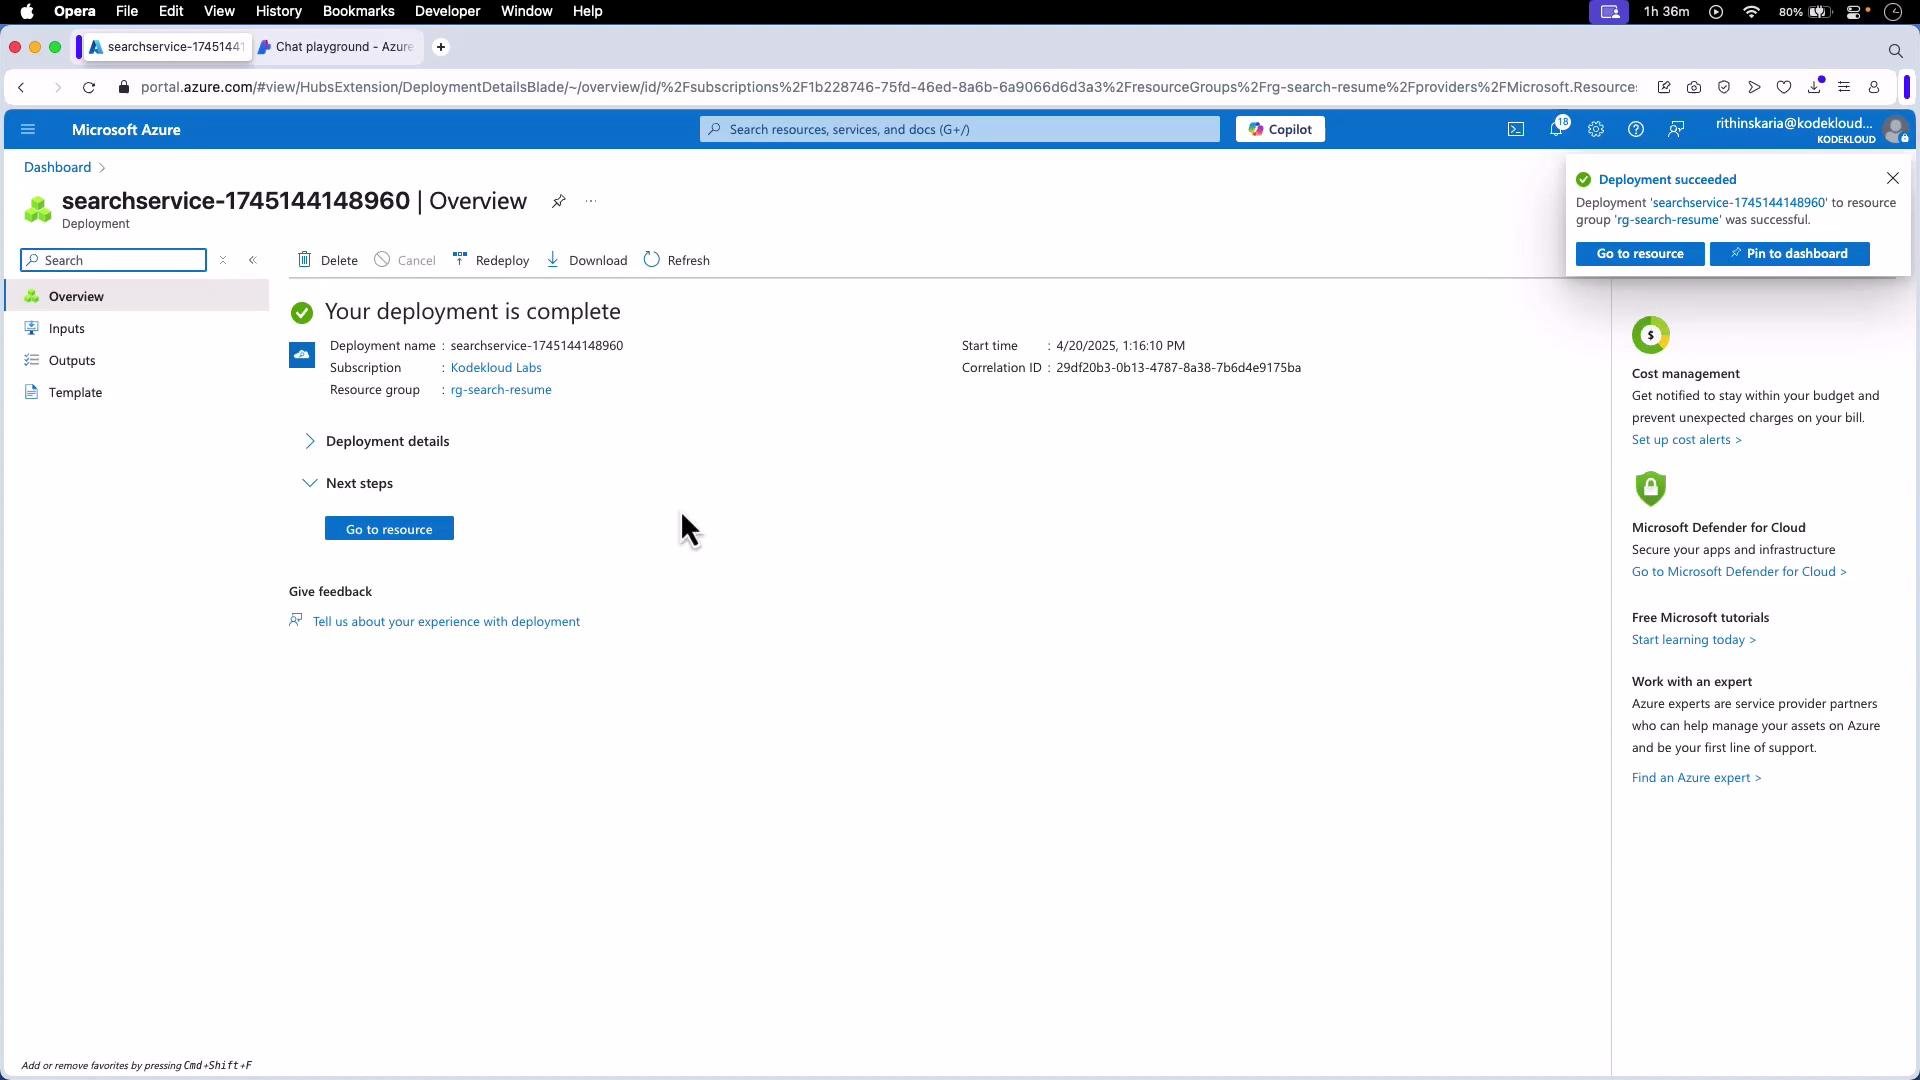Open the more options ellipsis beside title
The image size is (1920, 1080).
(591, 201)
